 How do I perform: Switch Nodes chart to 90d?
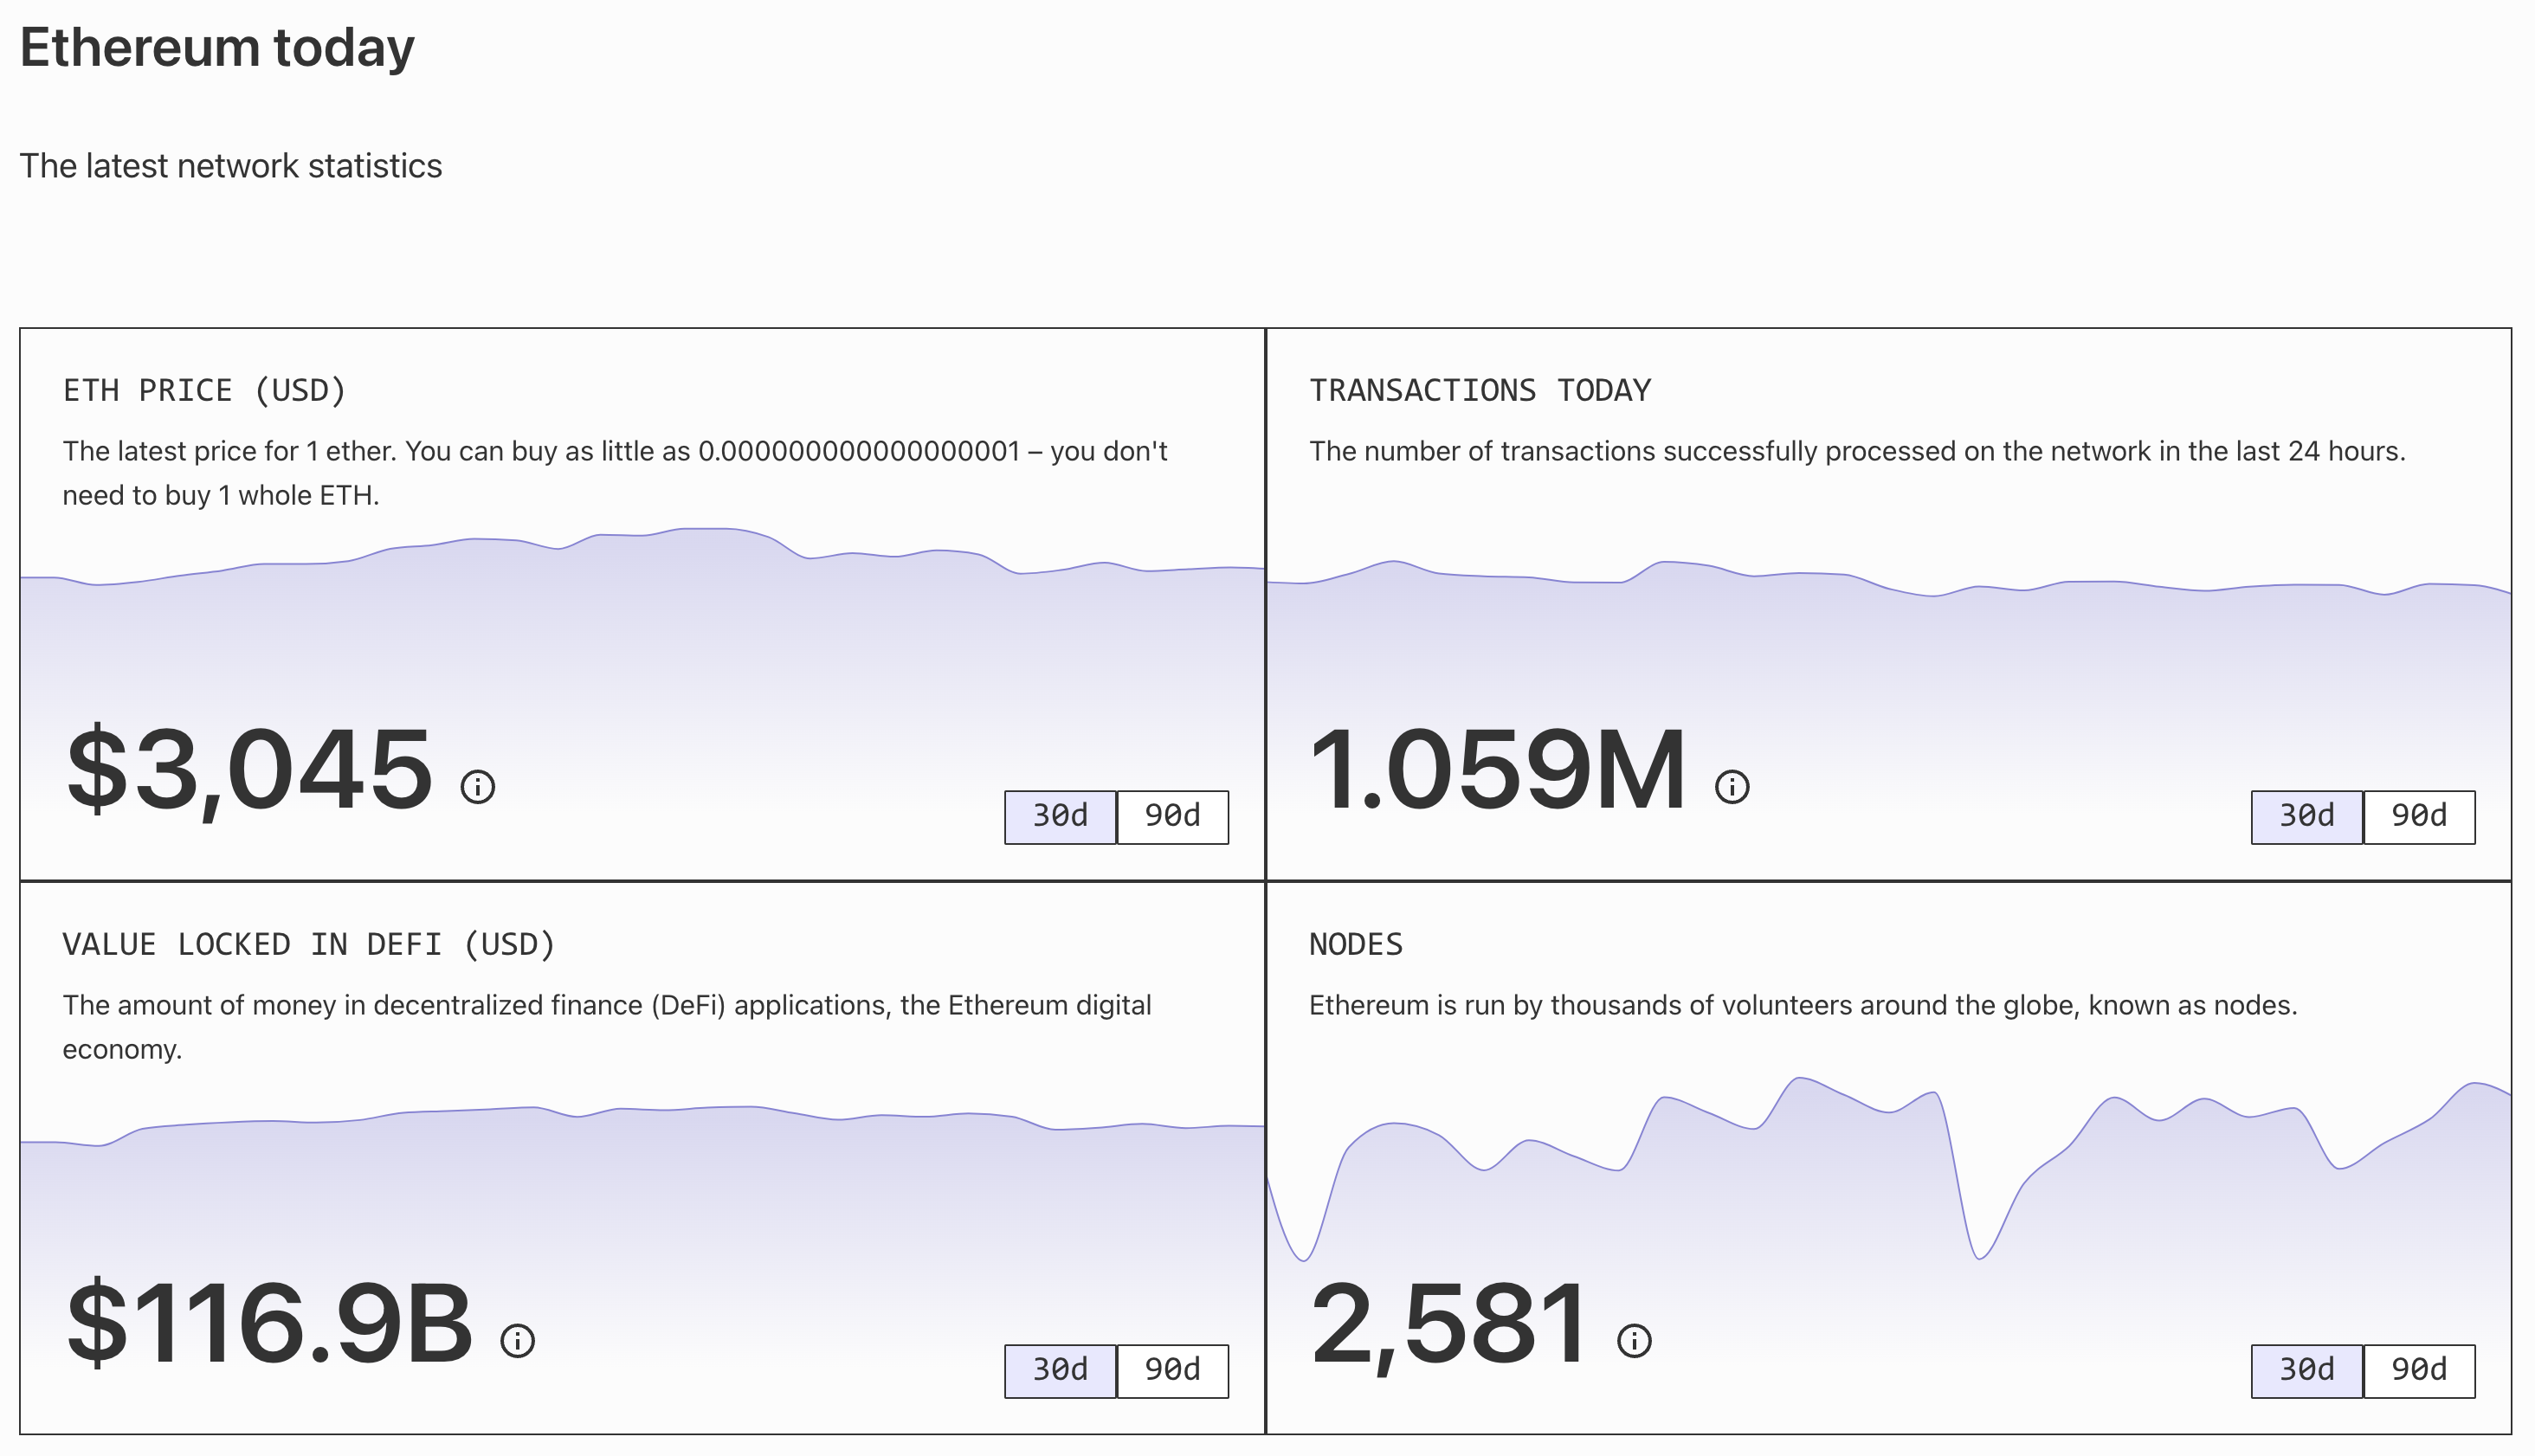coord(2419,1371)
